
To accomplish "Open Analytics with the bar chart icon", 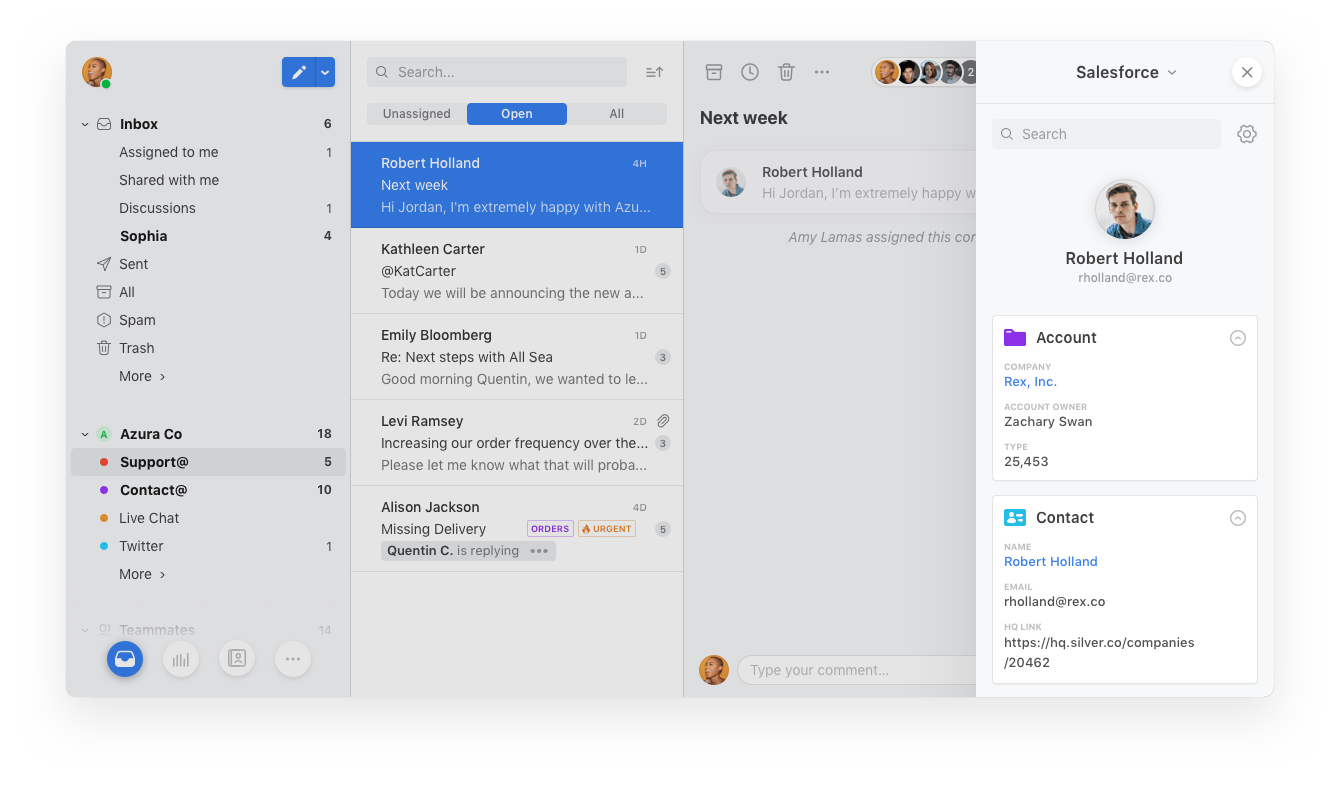I will (180, 658).
